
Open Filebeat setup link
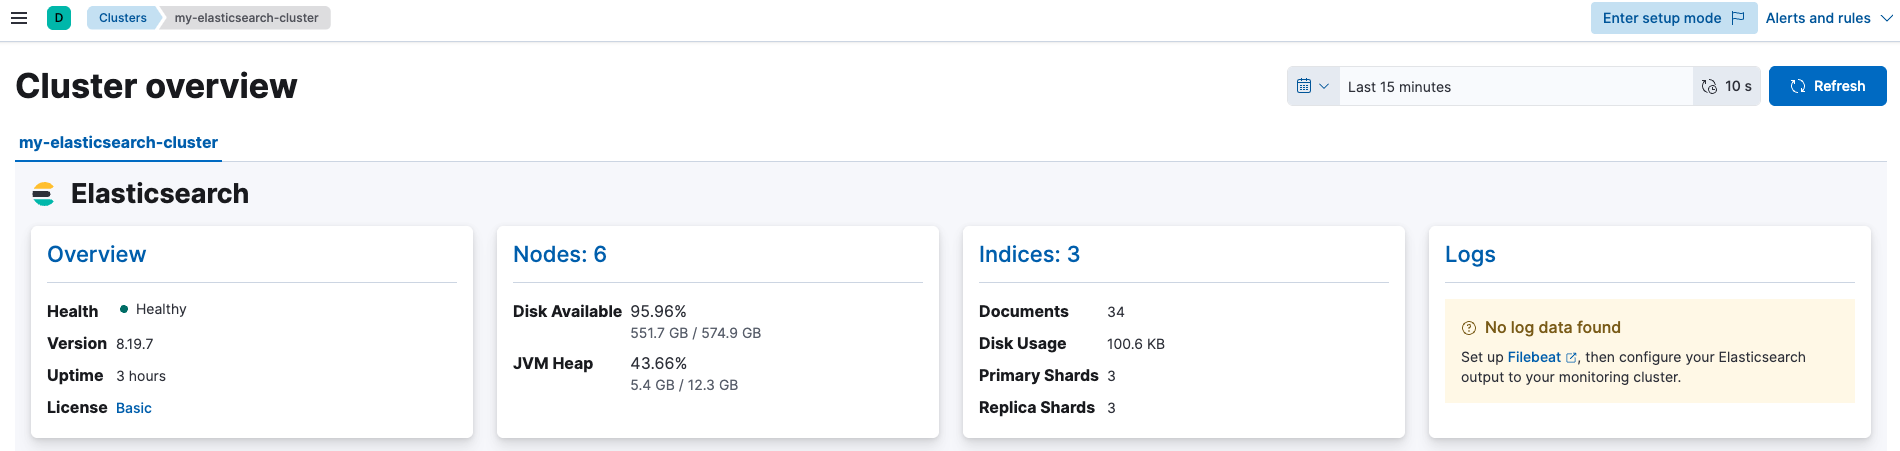[x=1542, y=357]
